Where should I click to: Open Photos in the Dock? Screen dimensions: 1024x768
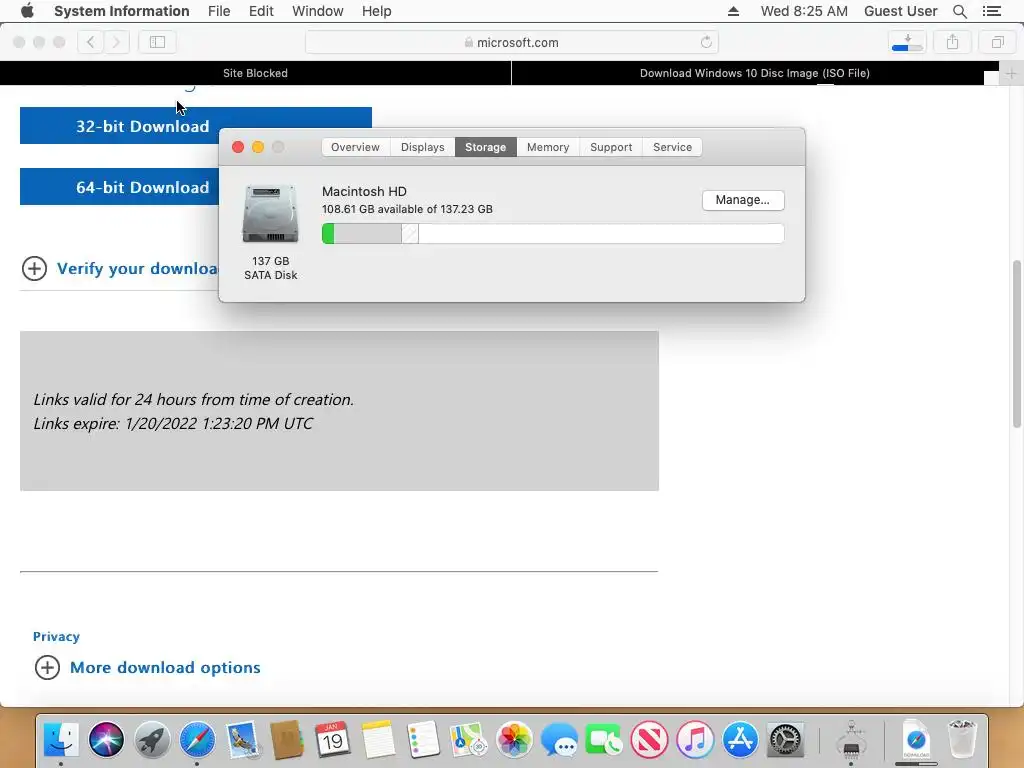click(x=514, y=740)
